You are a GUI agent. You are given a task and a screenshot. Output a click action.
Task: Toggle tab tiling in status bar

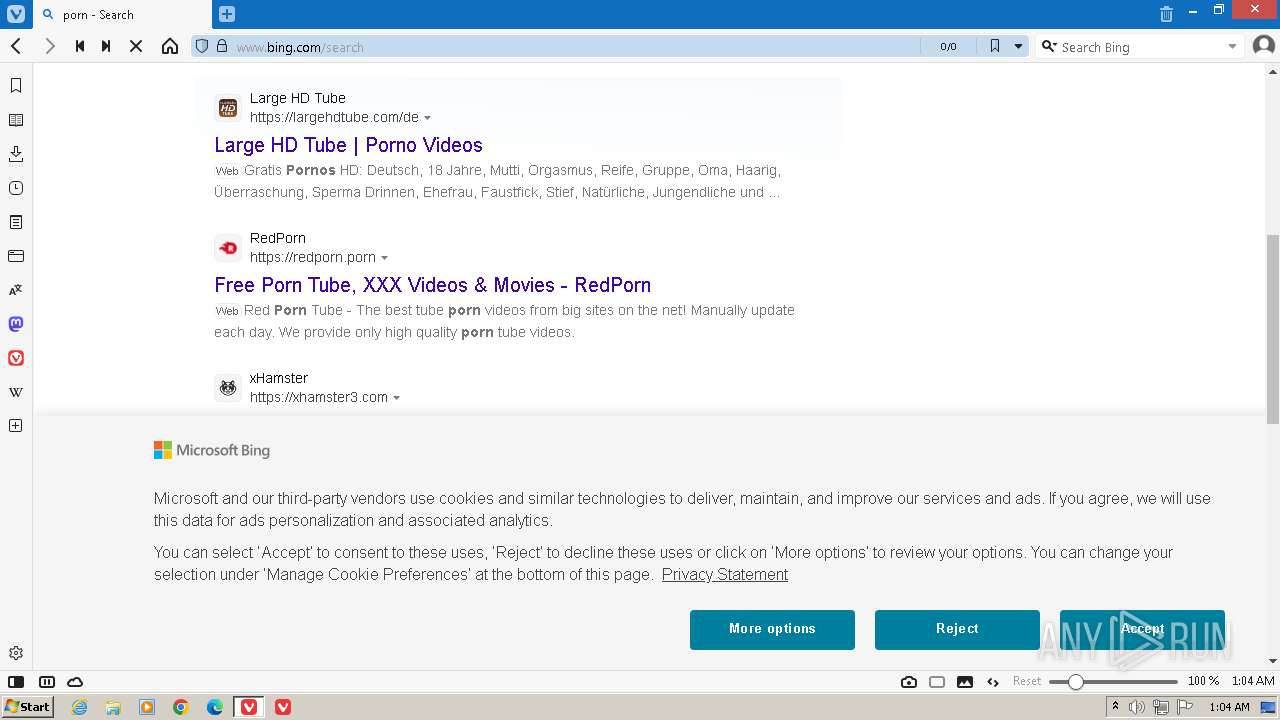tap(46, 682)
